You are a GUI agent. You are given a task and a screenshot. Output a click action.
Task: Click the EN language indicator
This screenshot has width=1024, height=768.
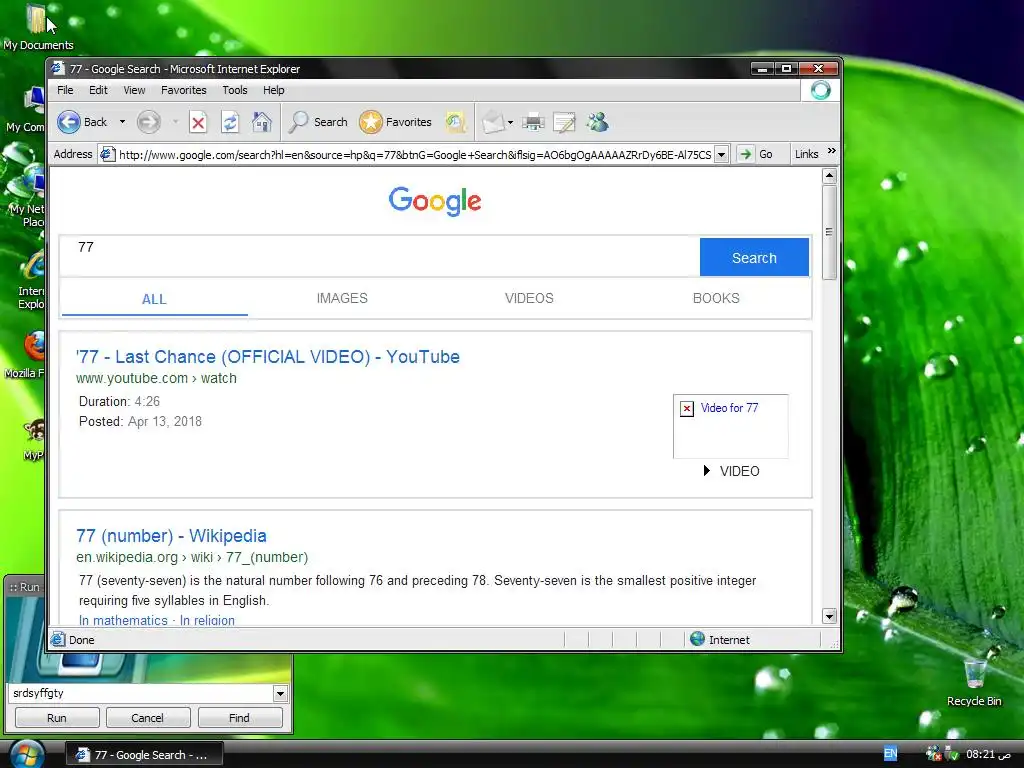[x=890, y=754]
